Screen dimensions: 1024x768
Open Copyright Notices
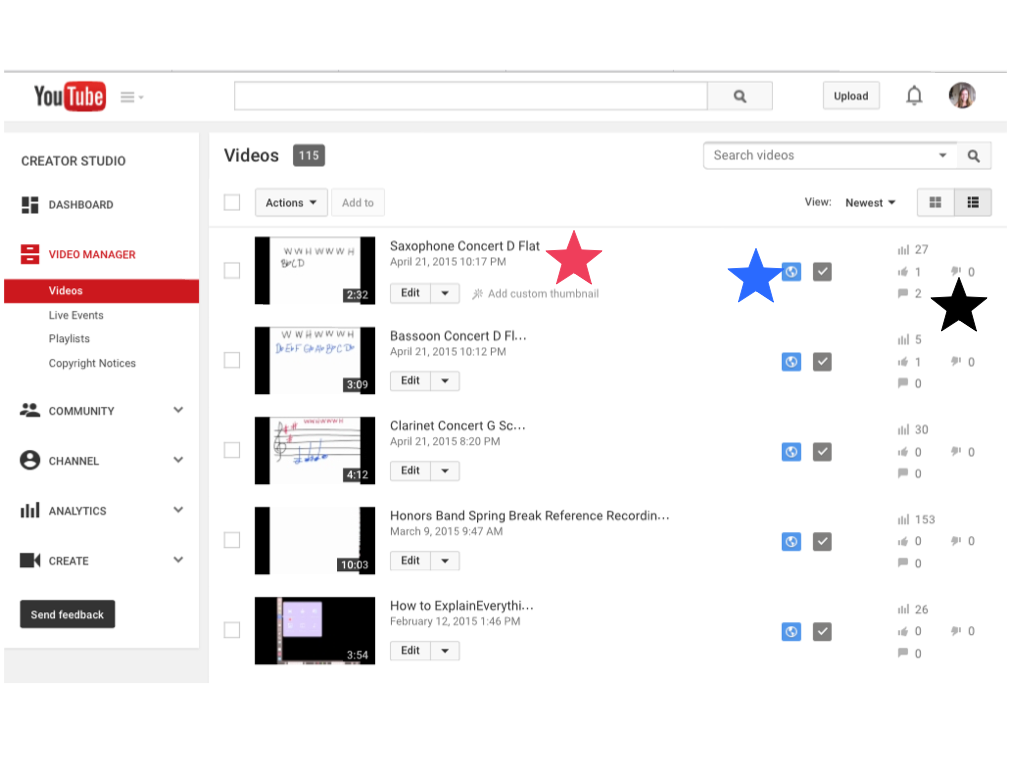pyautogui.click(x=92, y=364)
